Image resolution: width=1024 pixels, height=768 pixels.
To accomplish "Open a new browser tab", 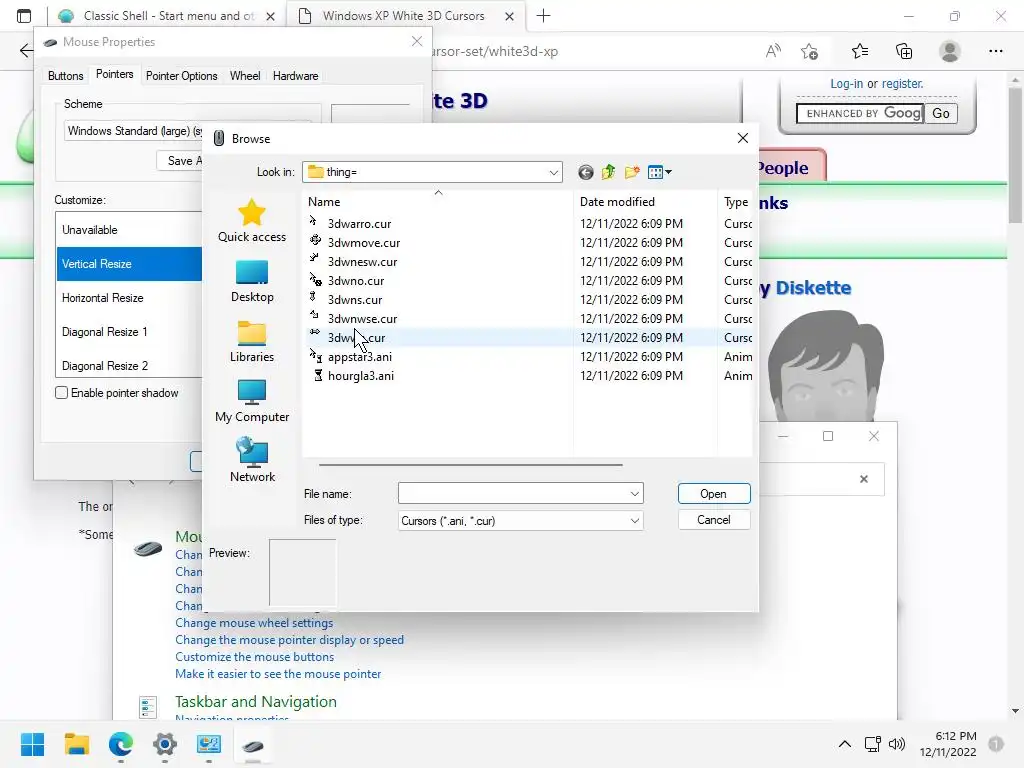I will pos(543,16).
